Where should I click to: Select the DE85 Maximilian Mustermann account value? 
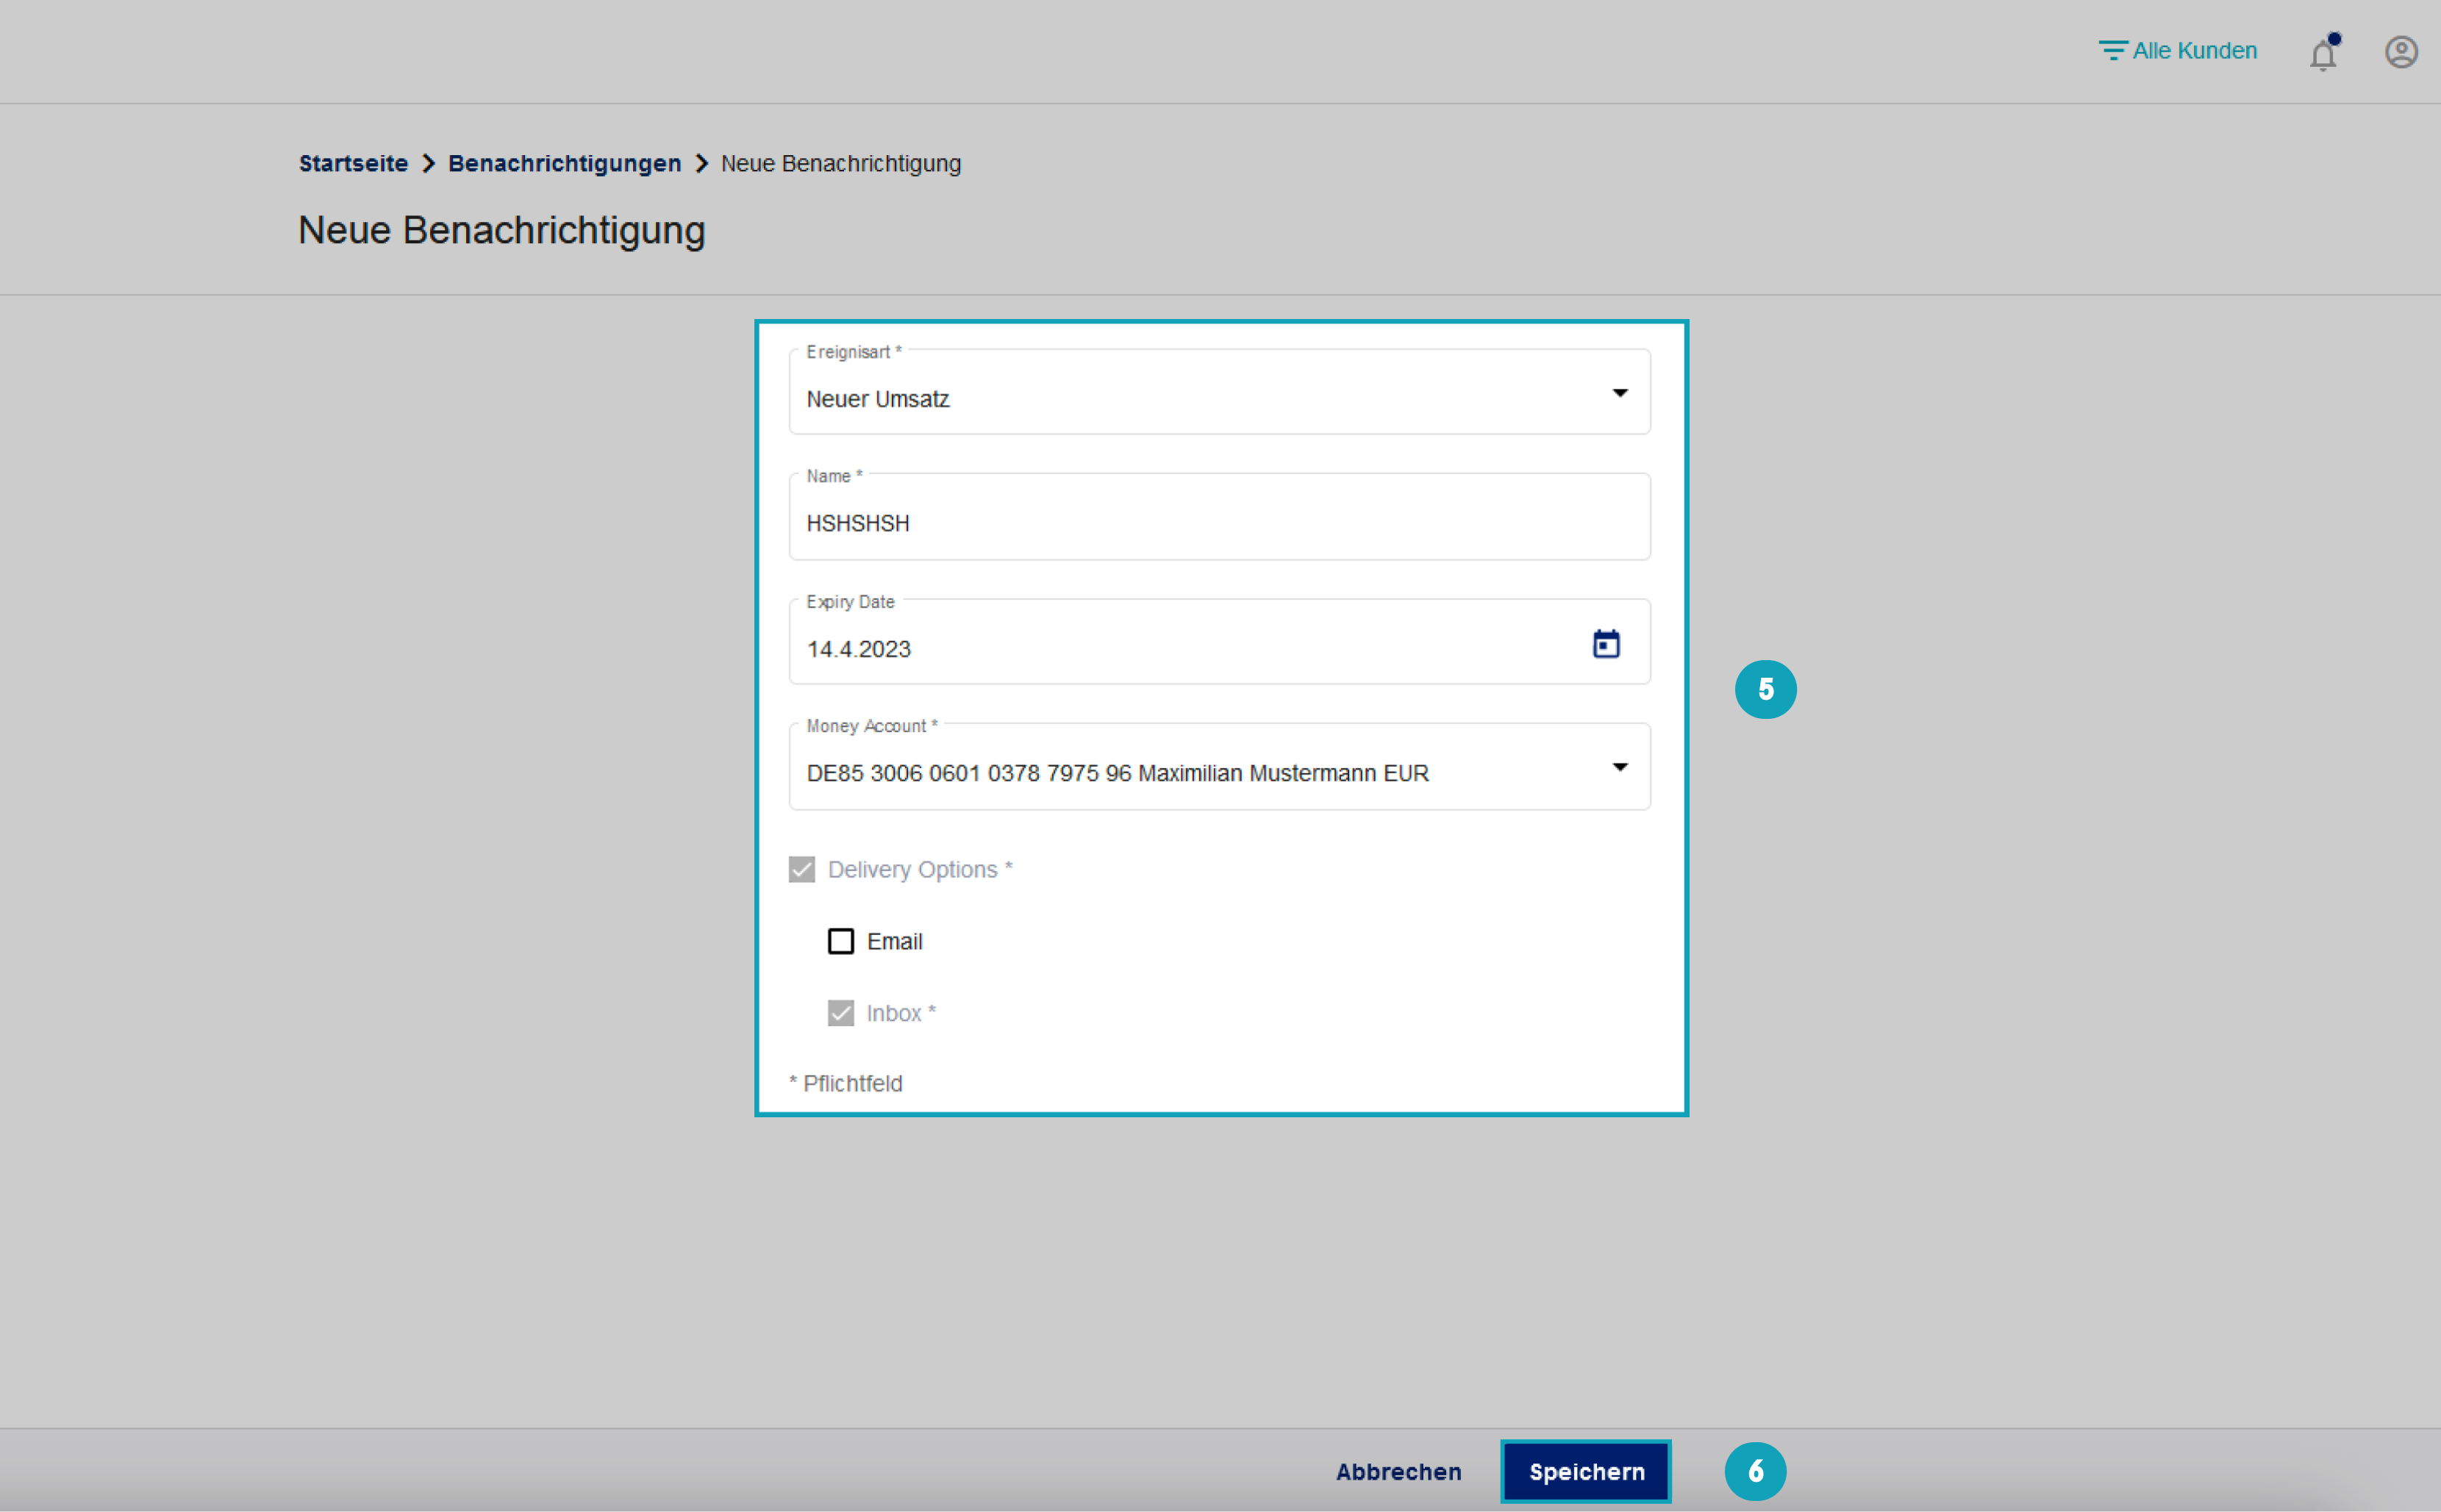(x=1117, y=773)
